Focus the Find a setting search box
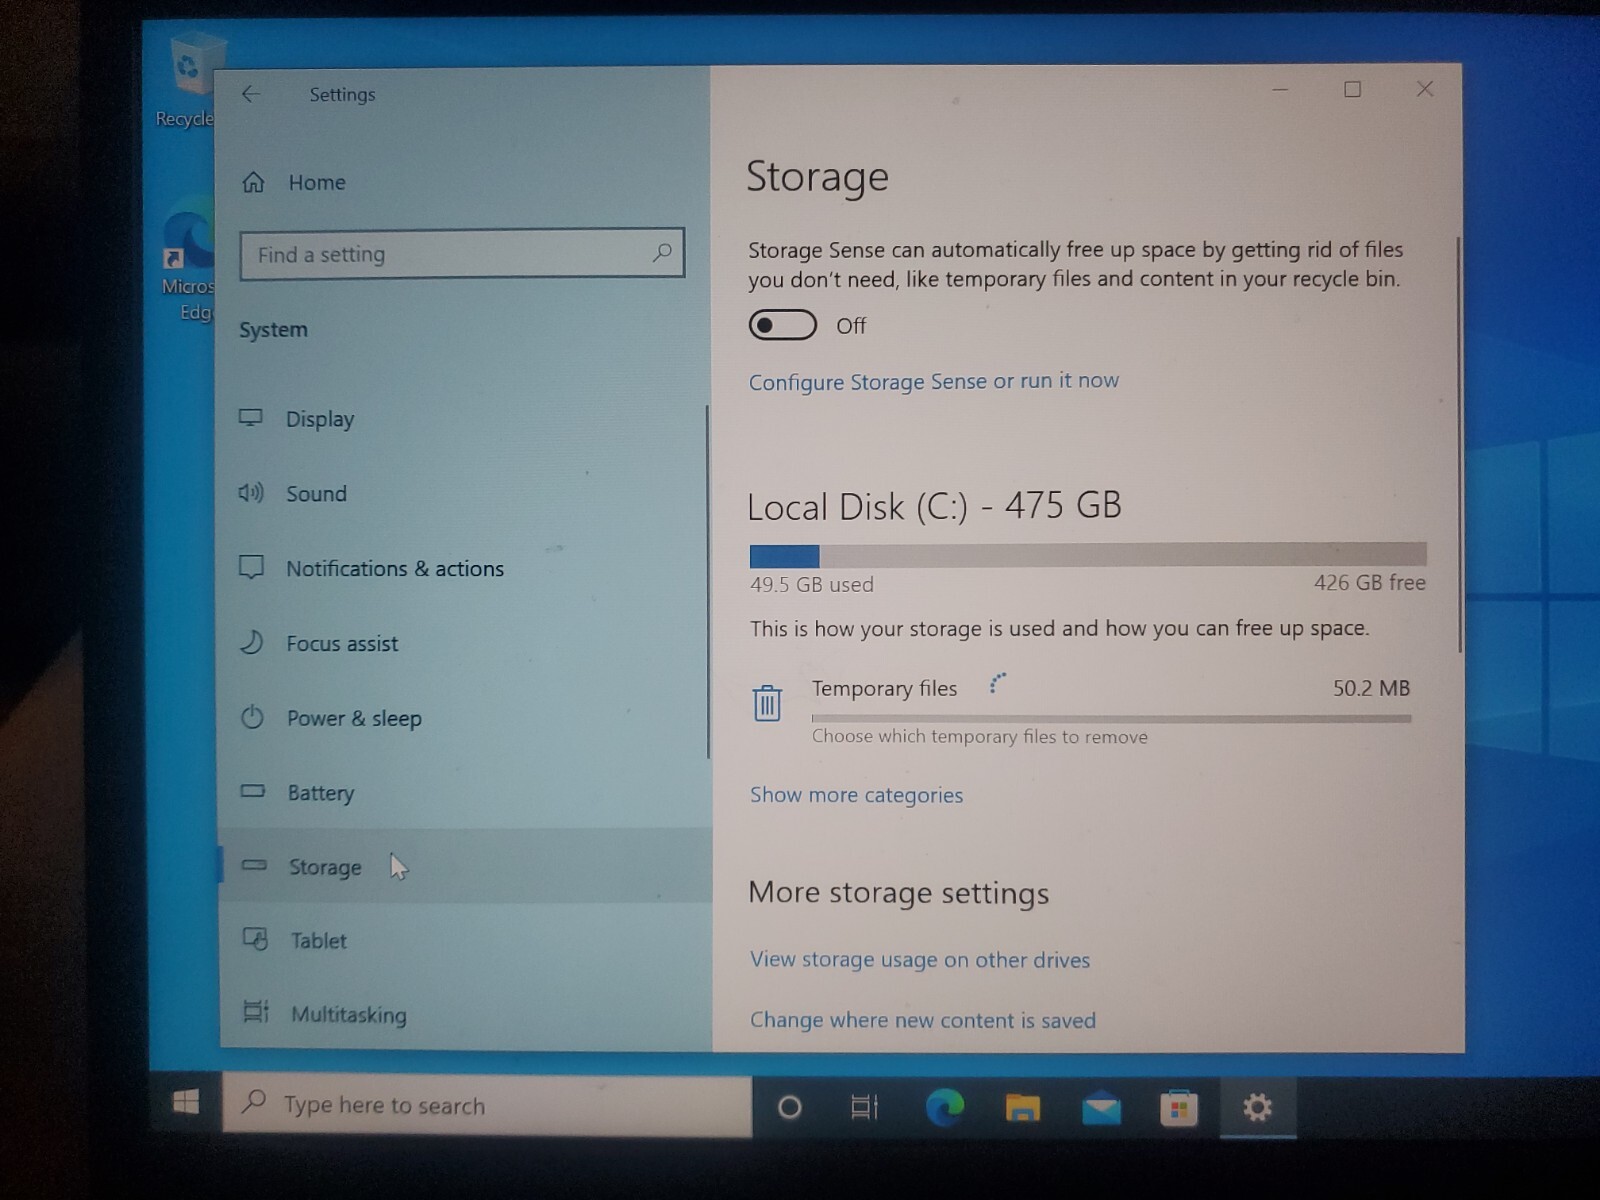1600x1200 pixels. coord(462,254)
